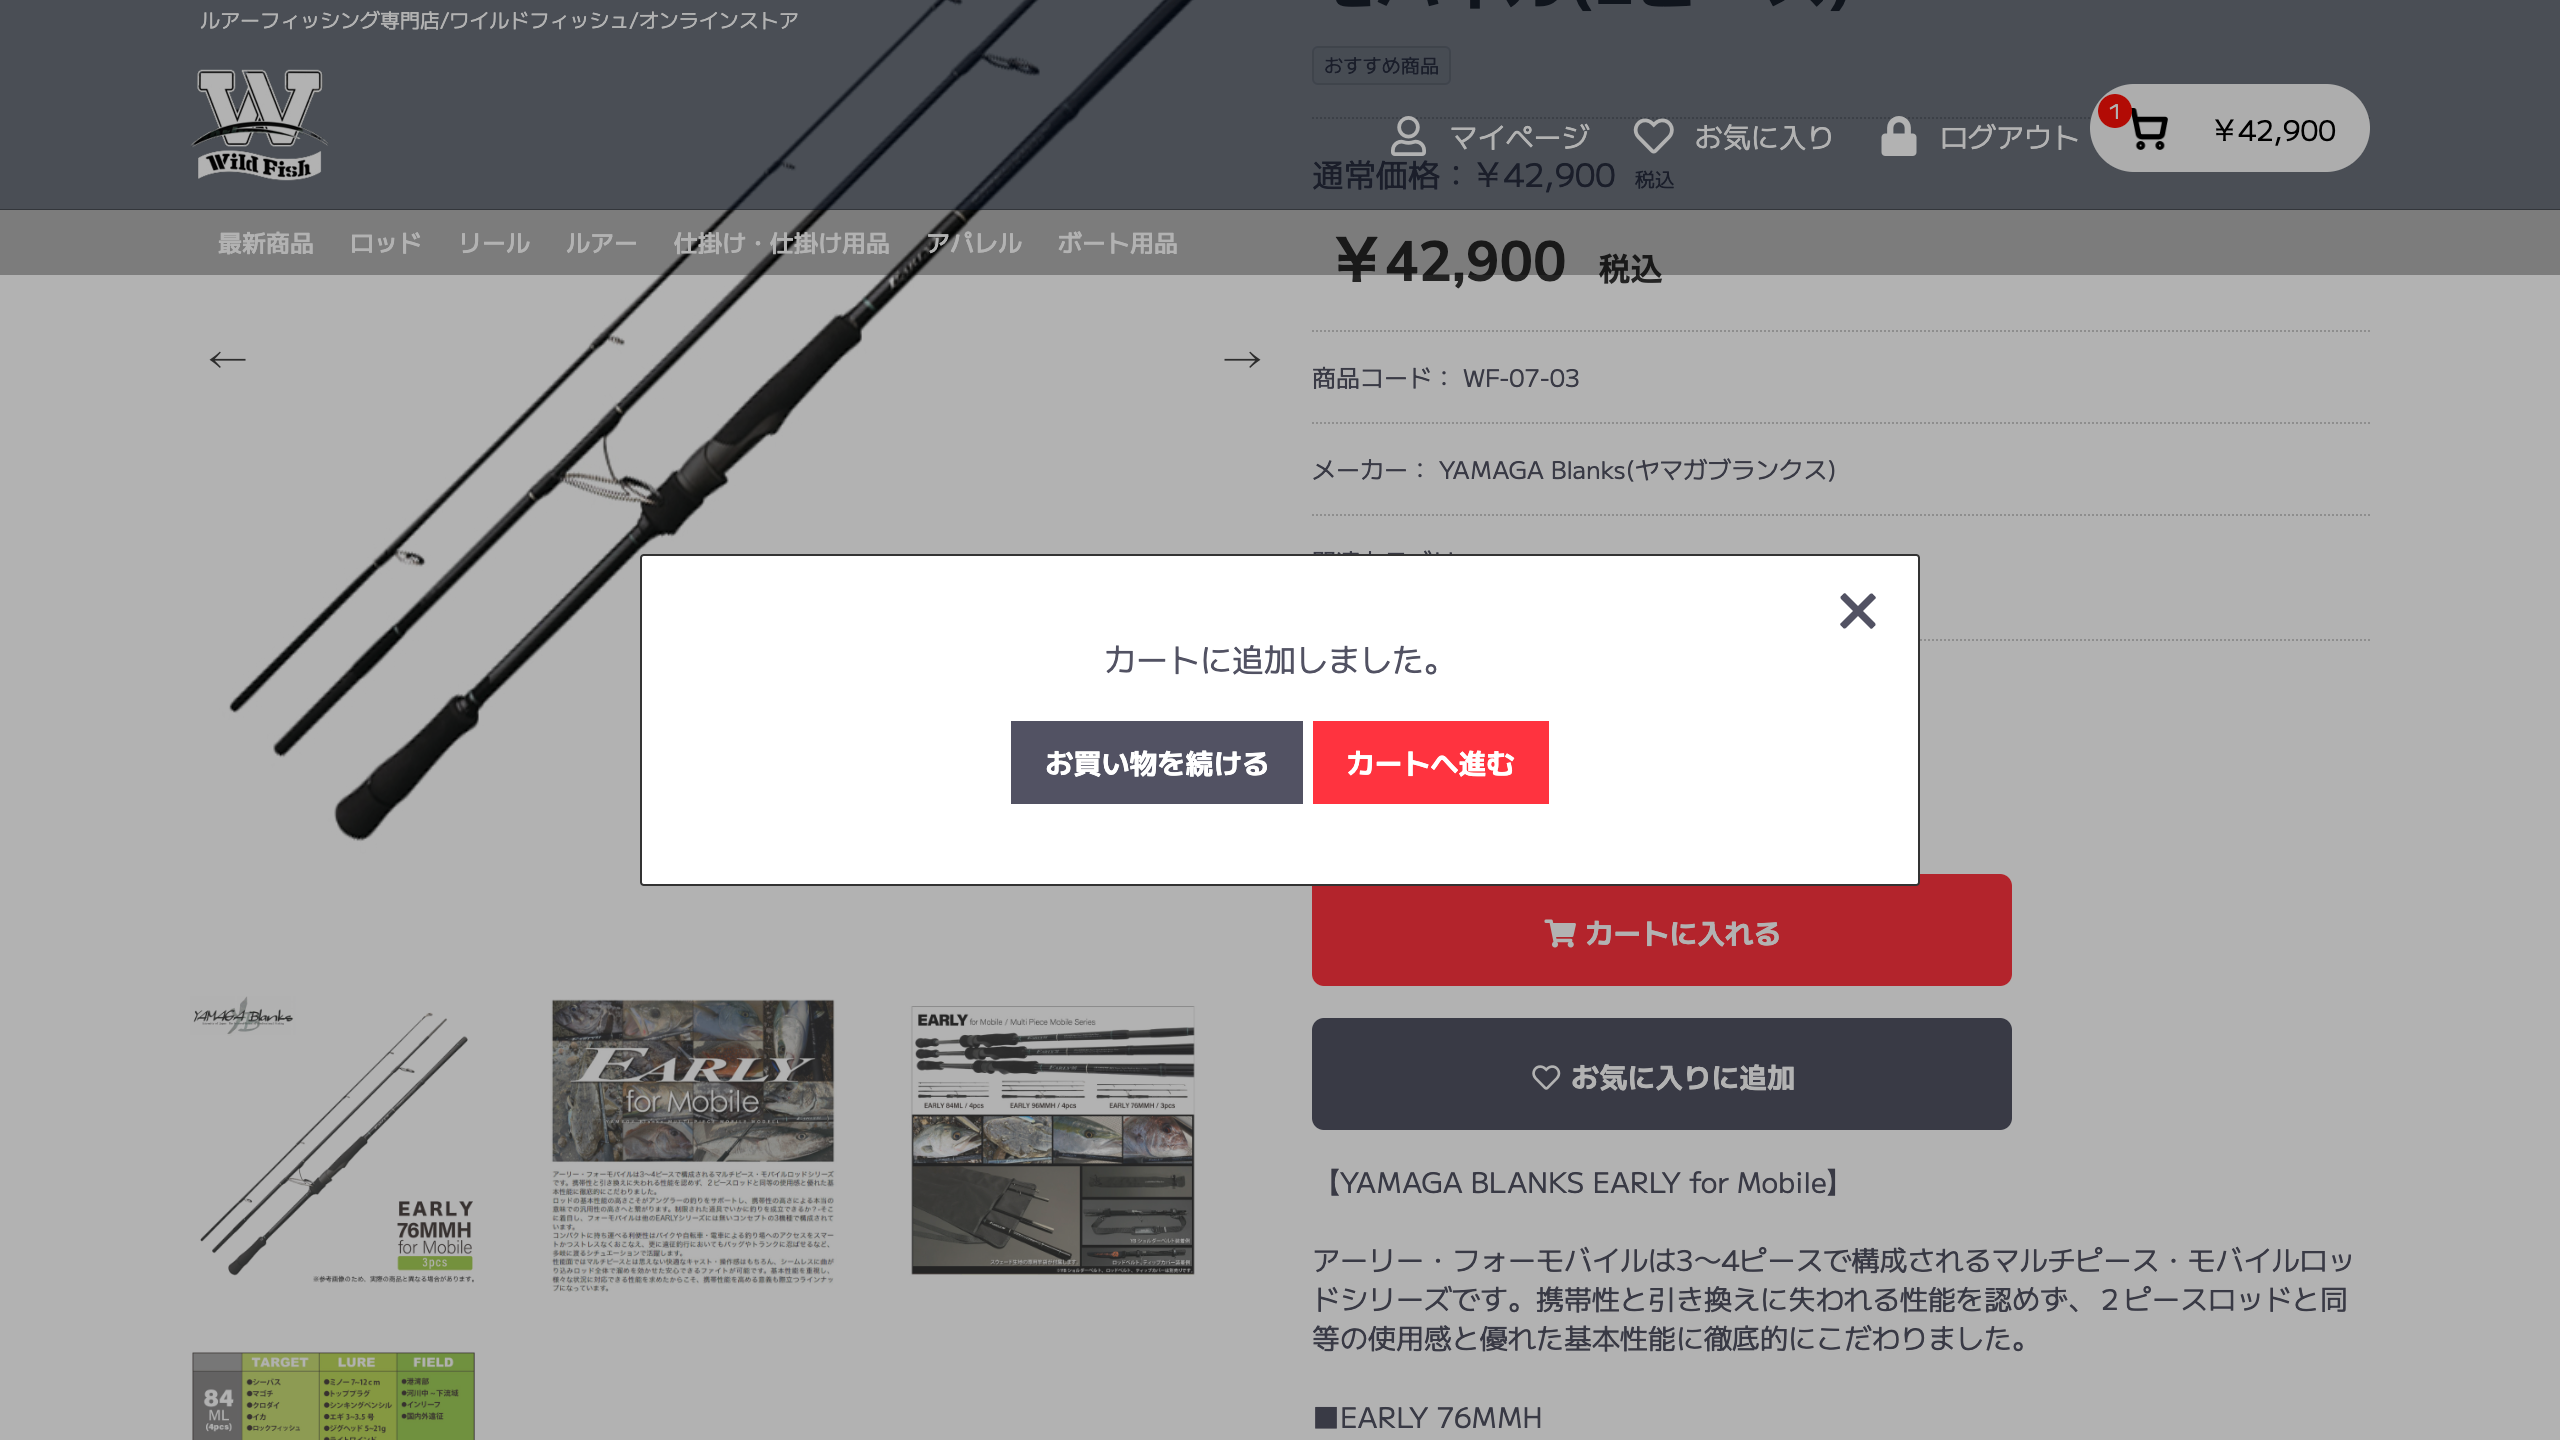Click お買い物を続ける to continue shopping

pyautogui.click(x=1157, y=762)
